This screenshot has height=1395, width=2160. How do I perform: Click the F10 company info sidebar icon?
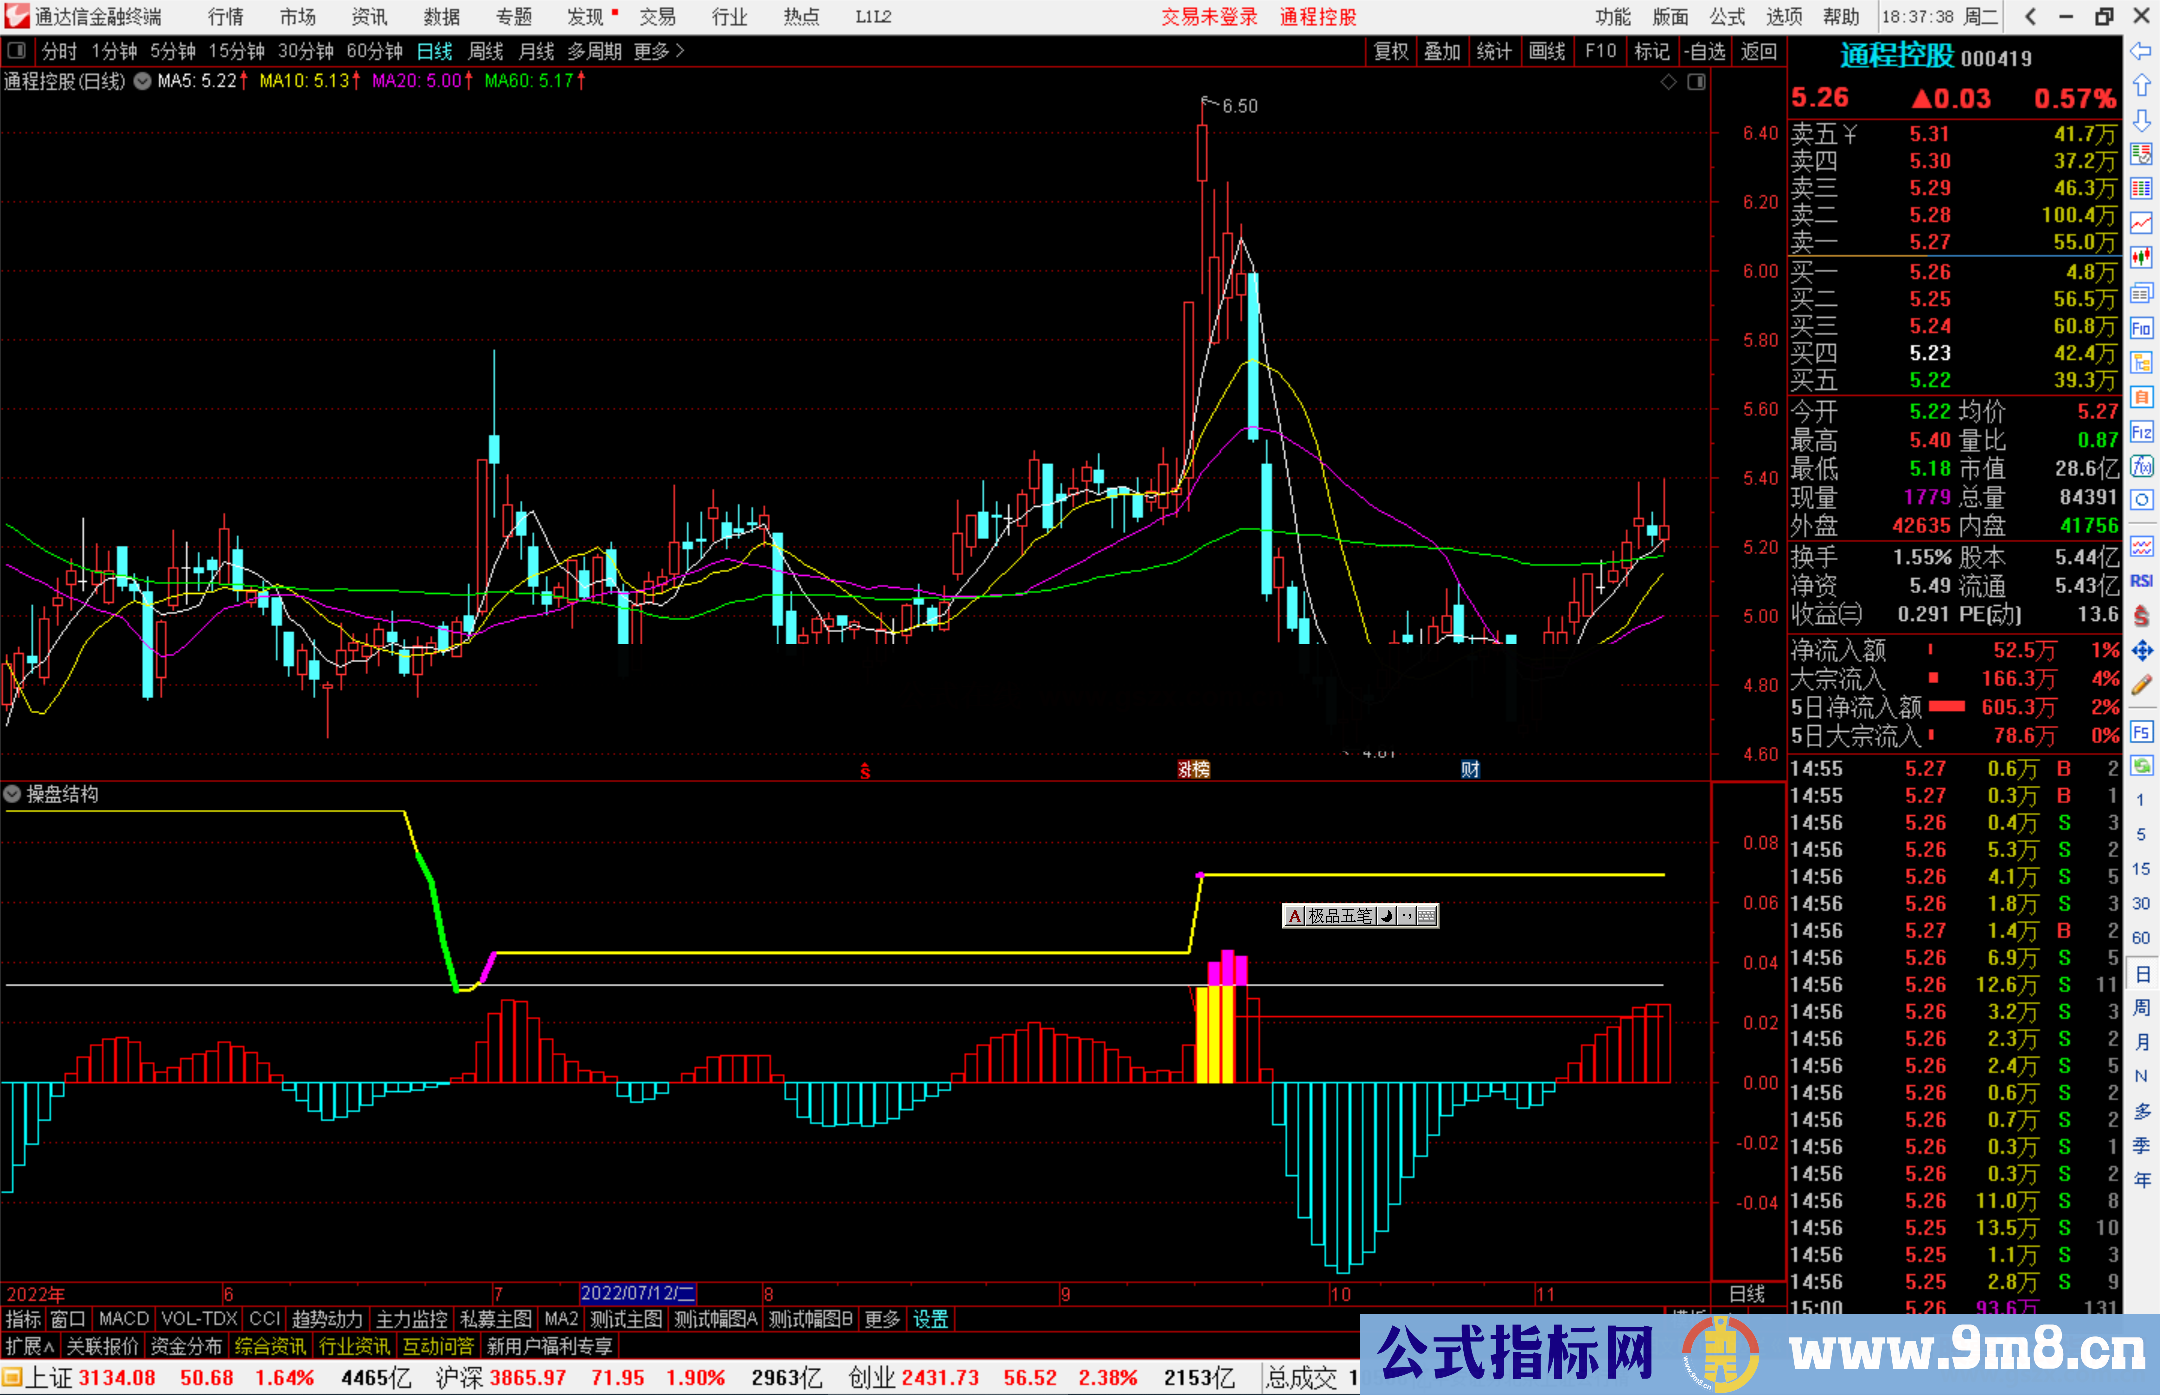coord(2141,328)
